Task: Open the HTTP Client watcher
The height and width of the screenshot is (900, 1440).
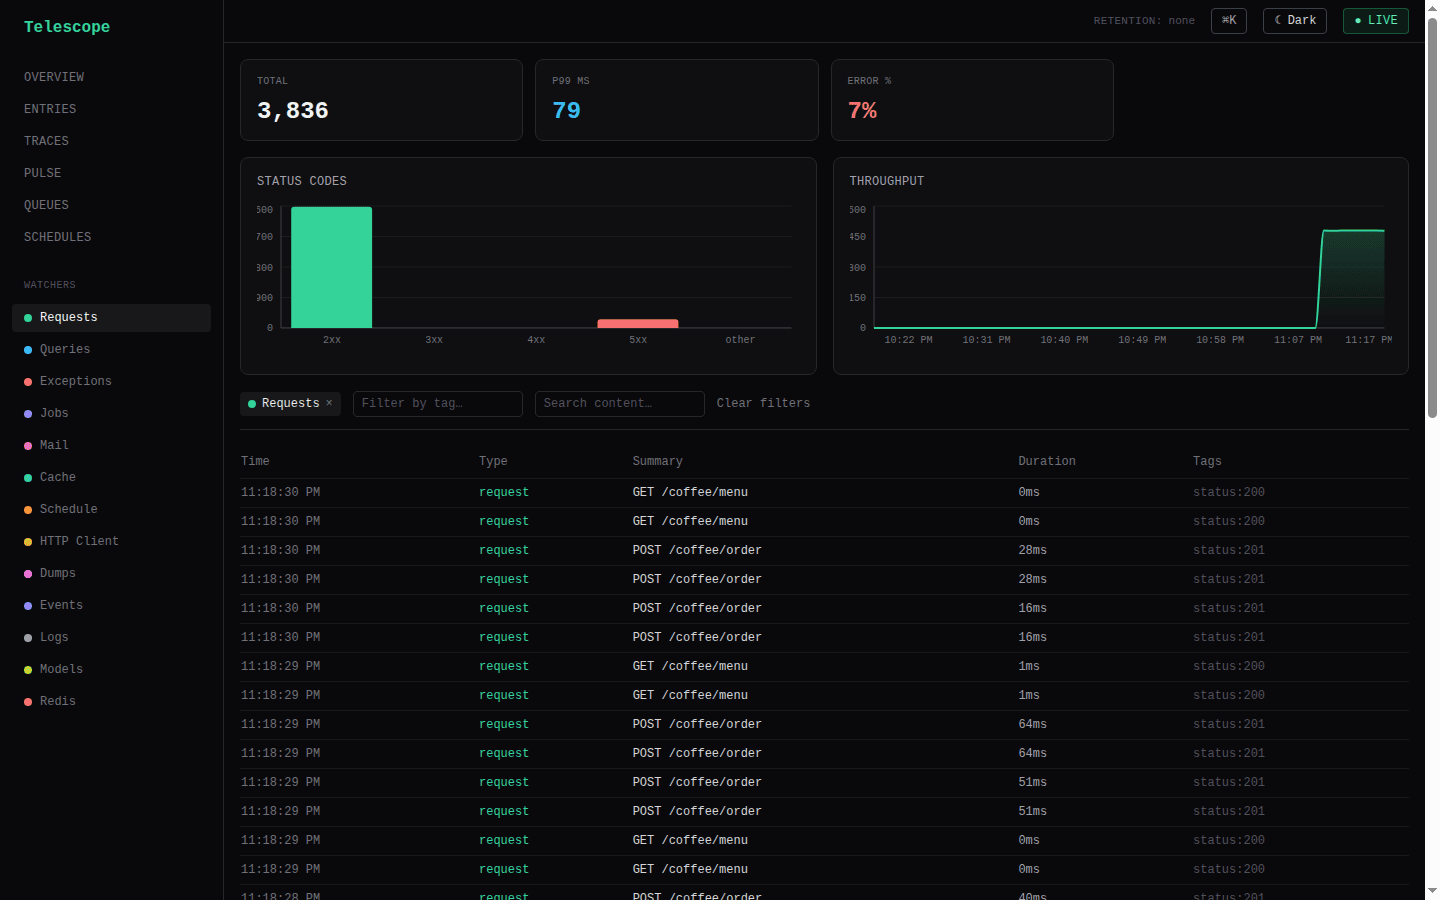Action: (x=111, y=541)
